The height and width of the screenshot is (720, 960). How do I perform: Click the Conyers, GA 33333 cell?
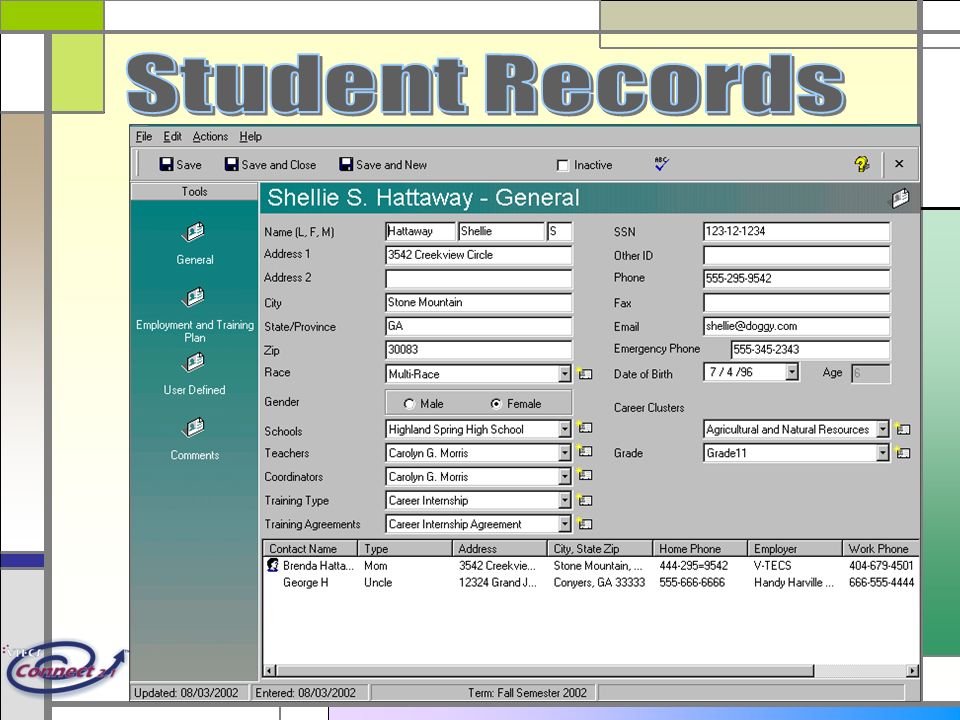[599, 582]
